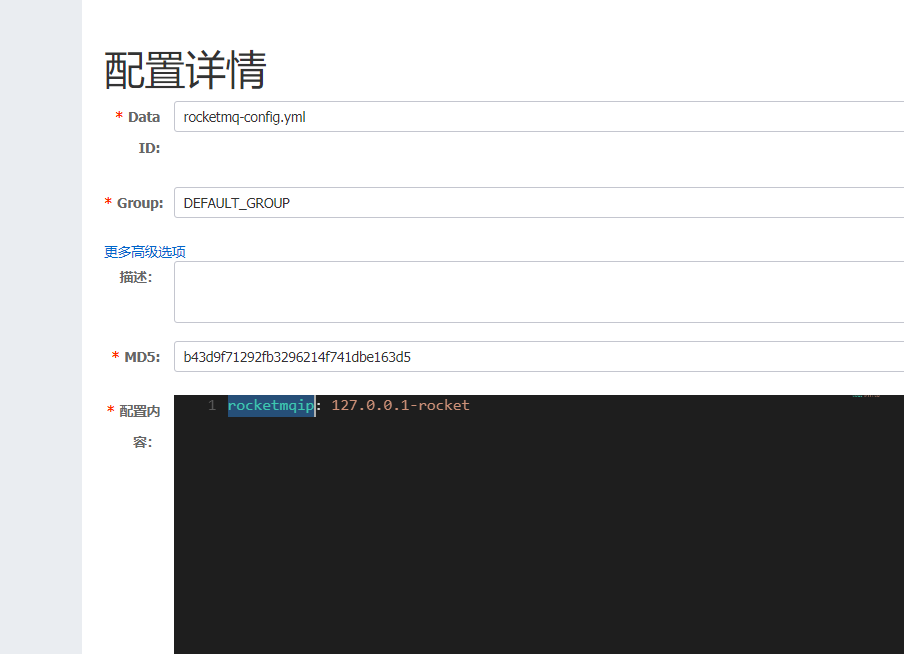Open the 更多高级选项 link
The width and height of the screenshot is (904, 654).
click(145, 252)
